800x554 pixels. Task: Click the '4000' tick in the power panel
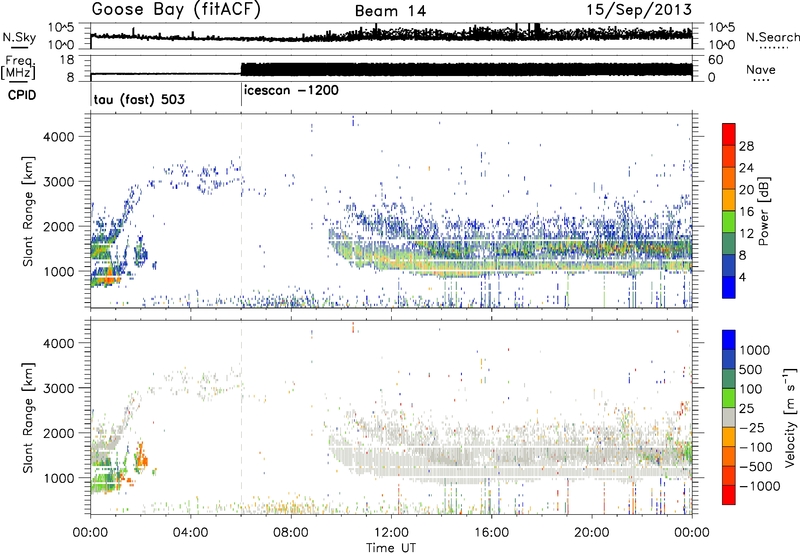[x=59, y=137]
